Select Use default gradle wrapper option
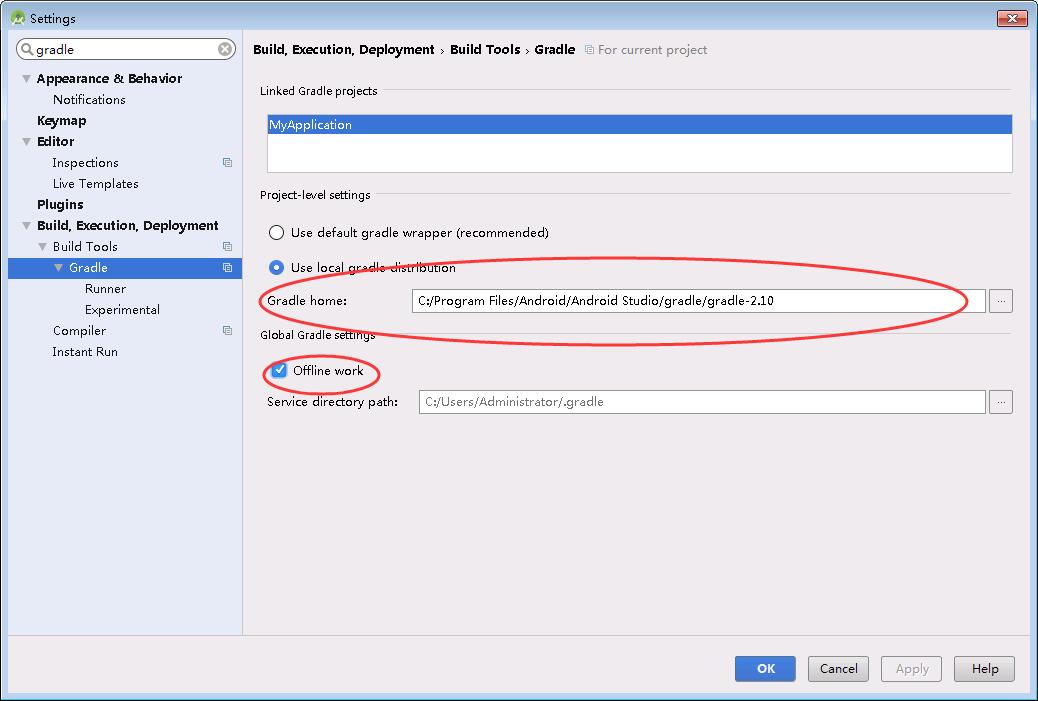The width and height of the screenshot is (1038, 701). pos(276,233)
